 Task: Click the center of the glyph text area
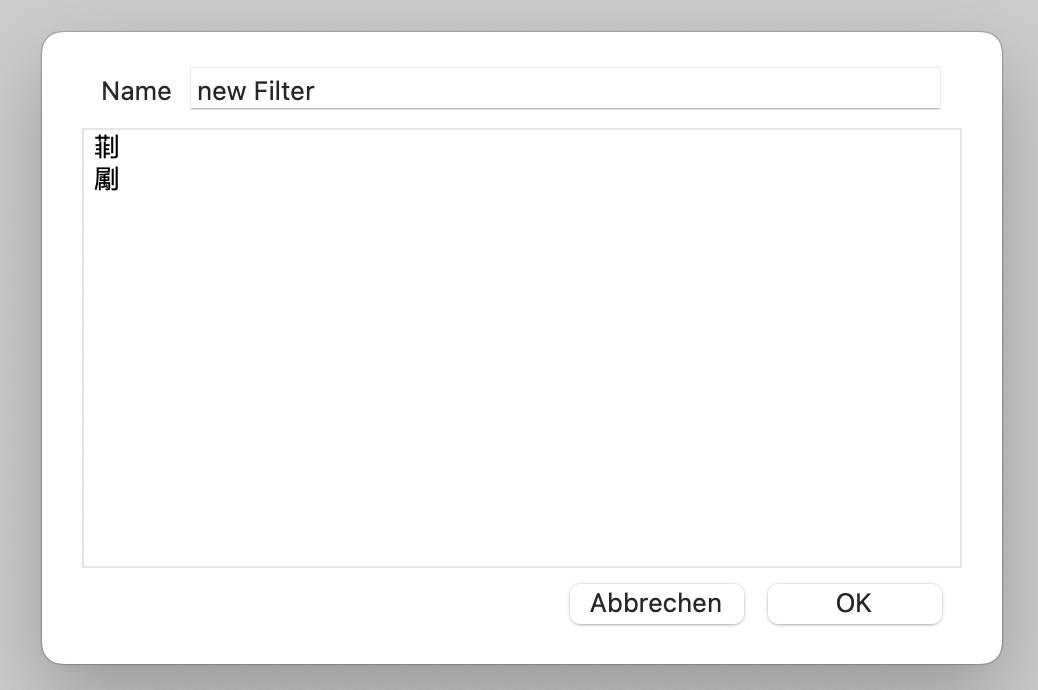click(x=522, y=348)
